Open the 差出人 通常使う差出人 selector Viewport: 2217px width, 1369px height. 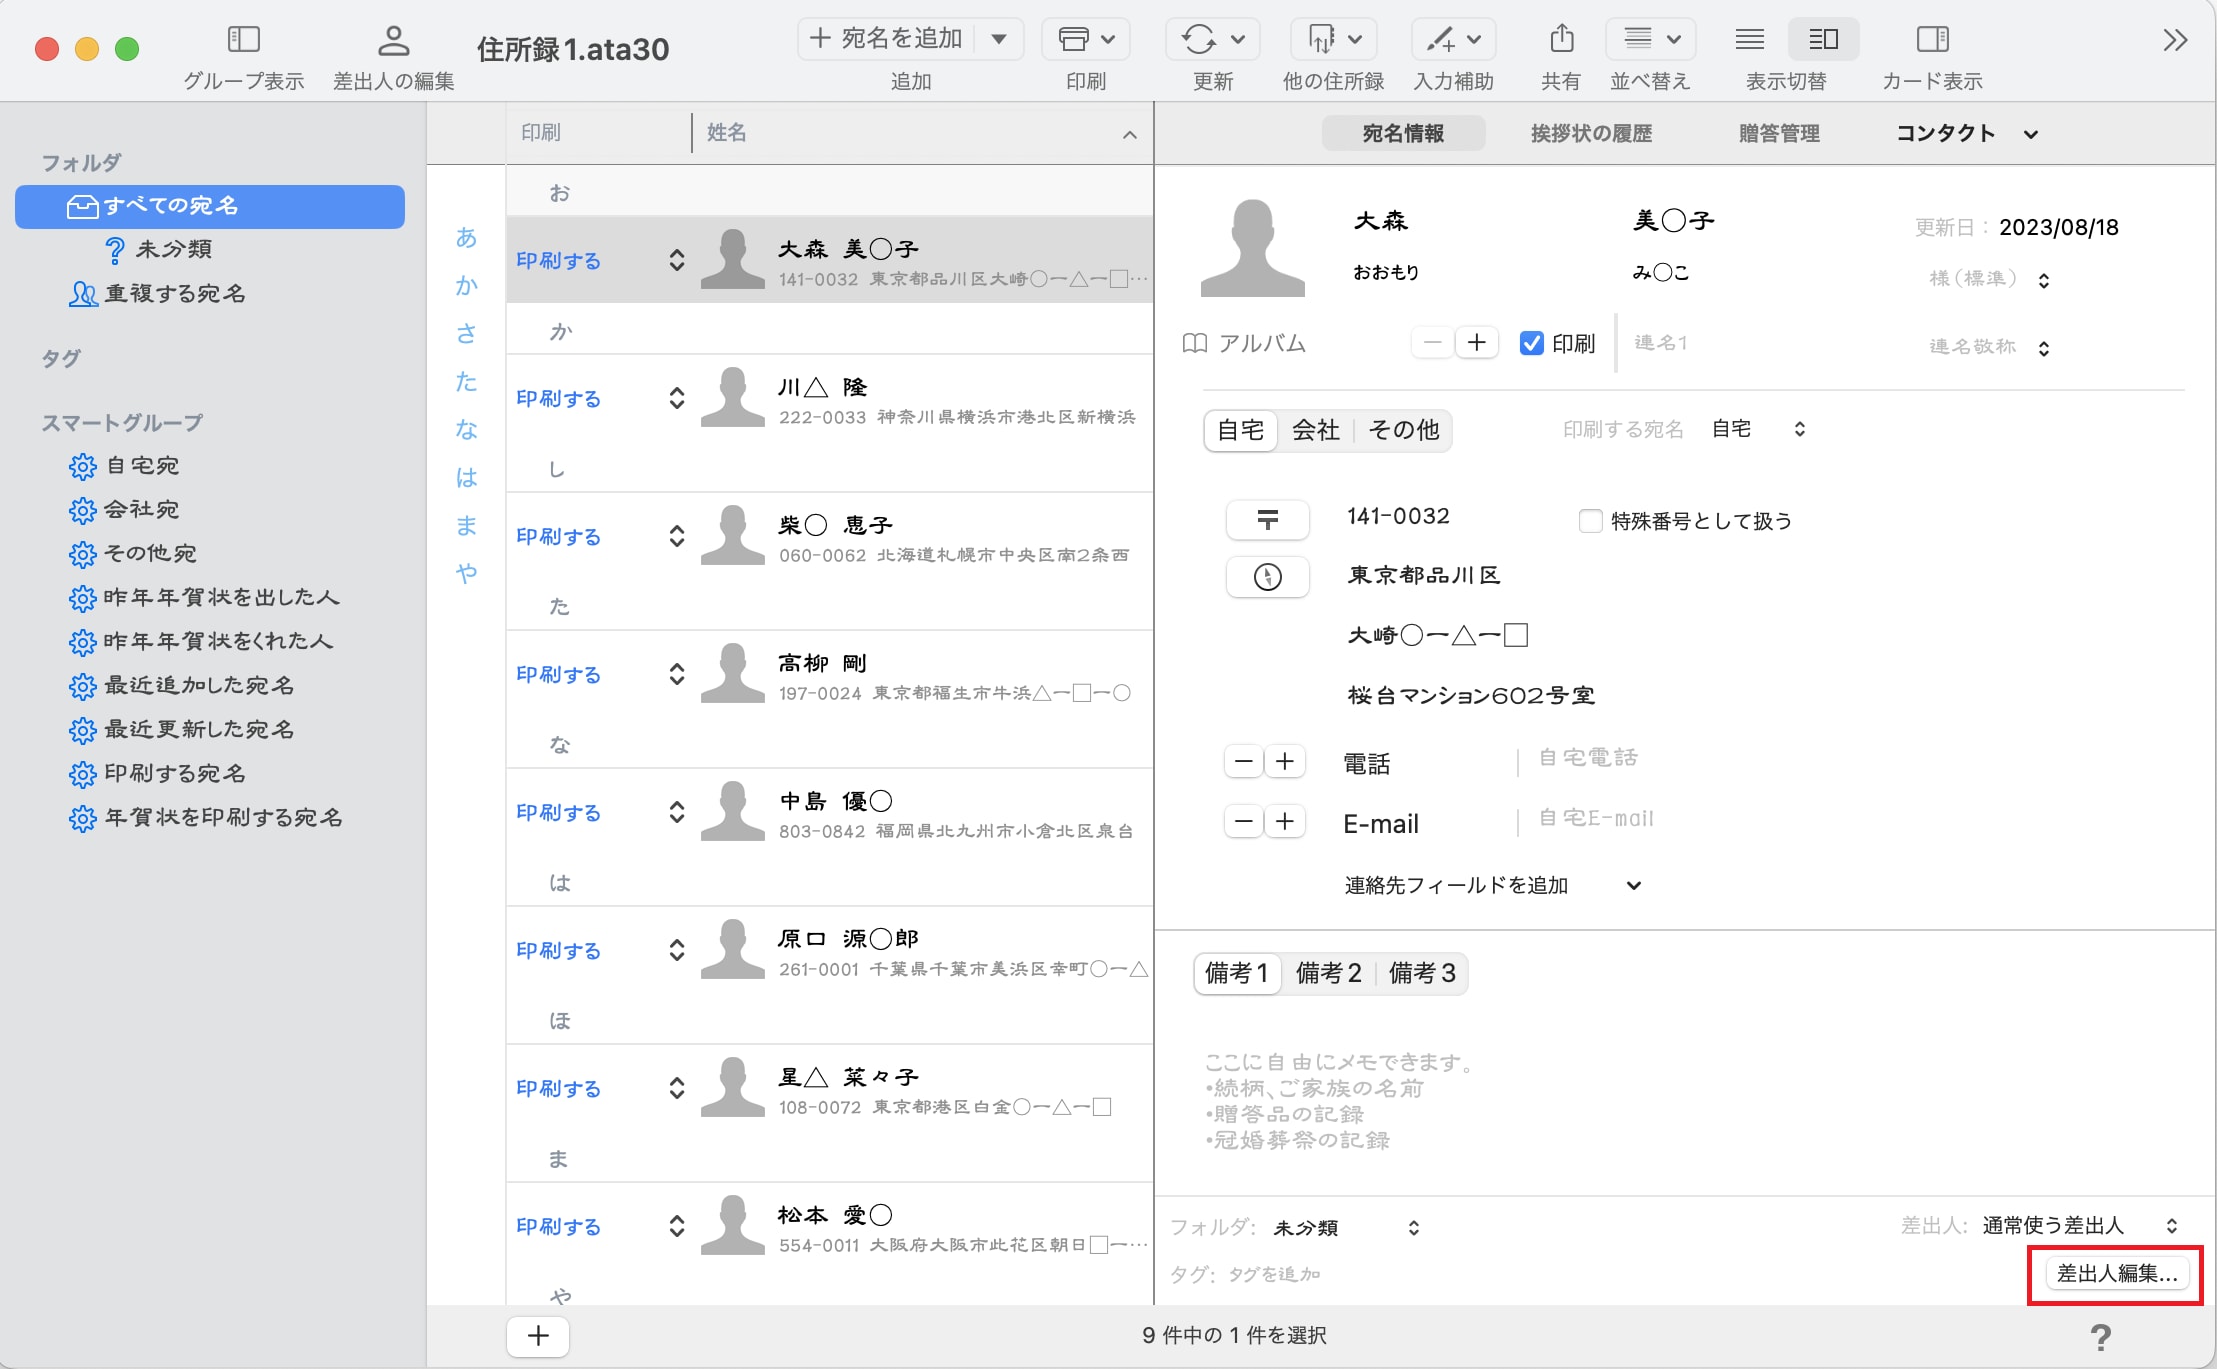(x=2080, y=1225)
